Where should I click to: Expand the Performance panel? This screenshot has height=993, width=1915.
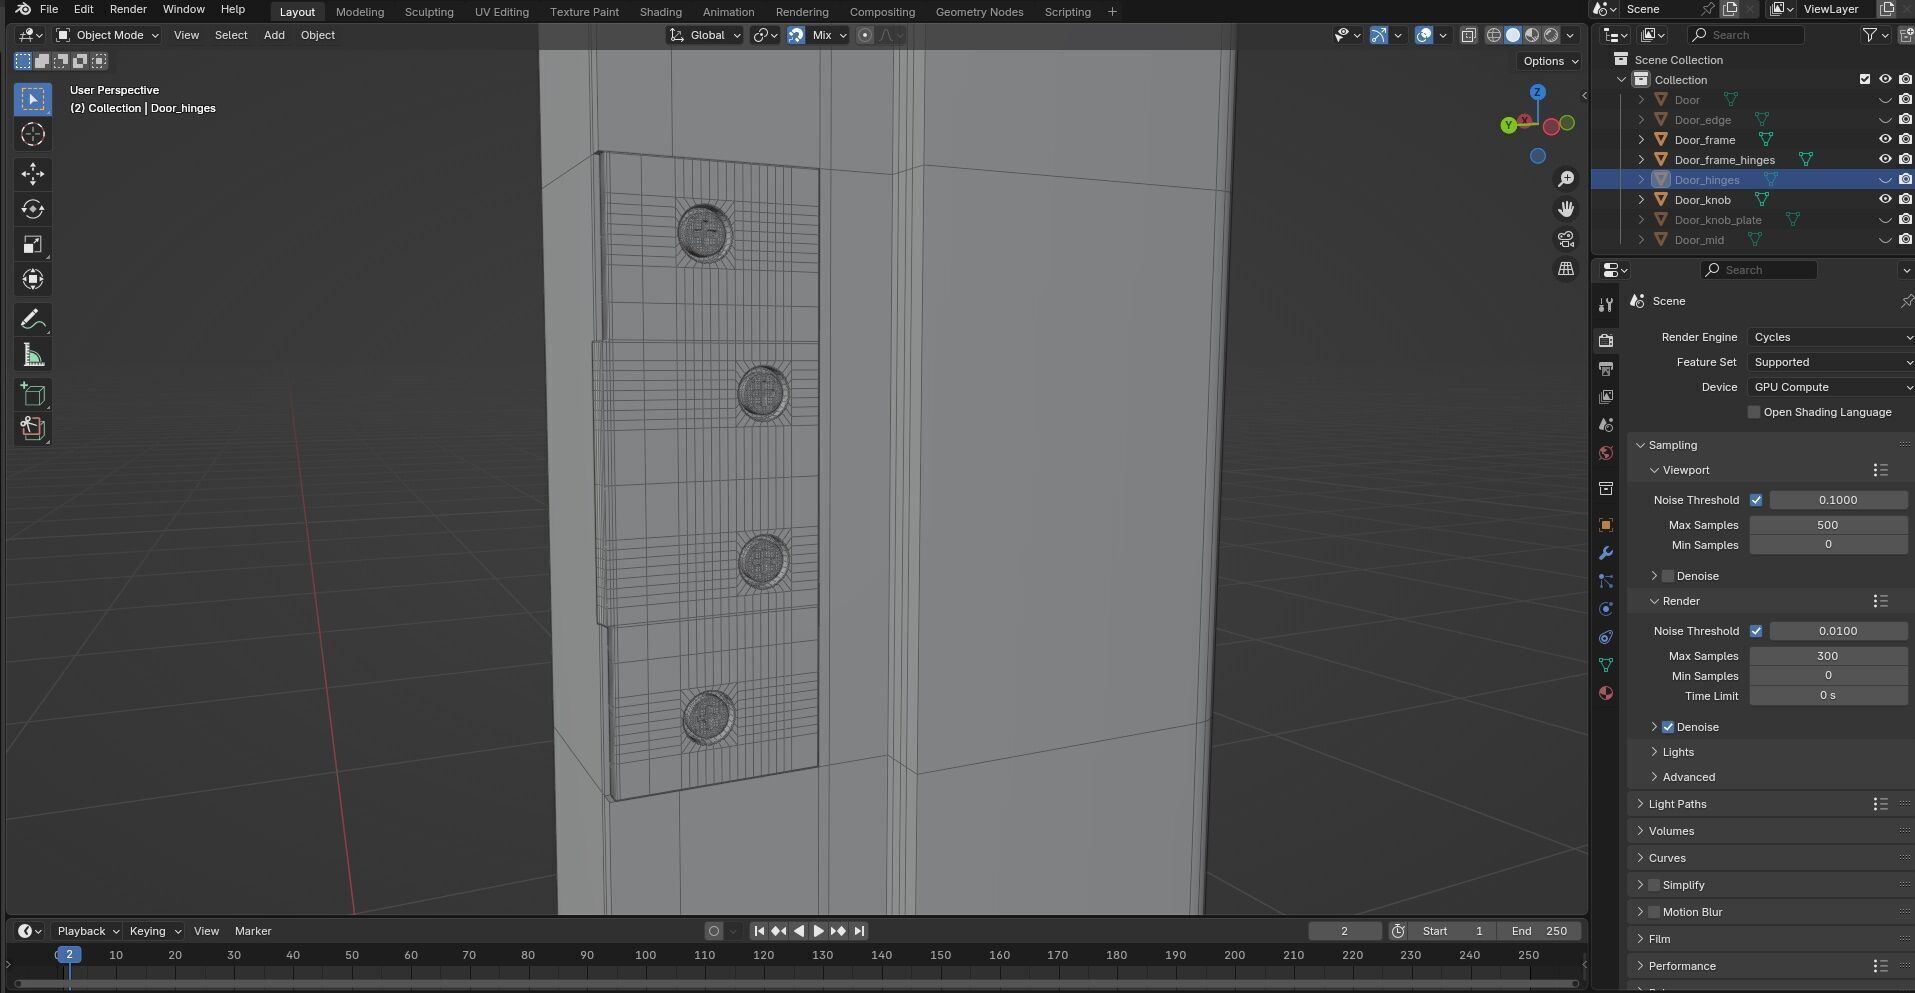tap(1682, 966)
